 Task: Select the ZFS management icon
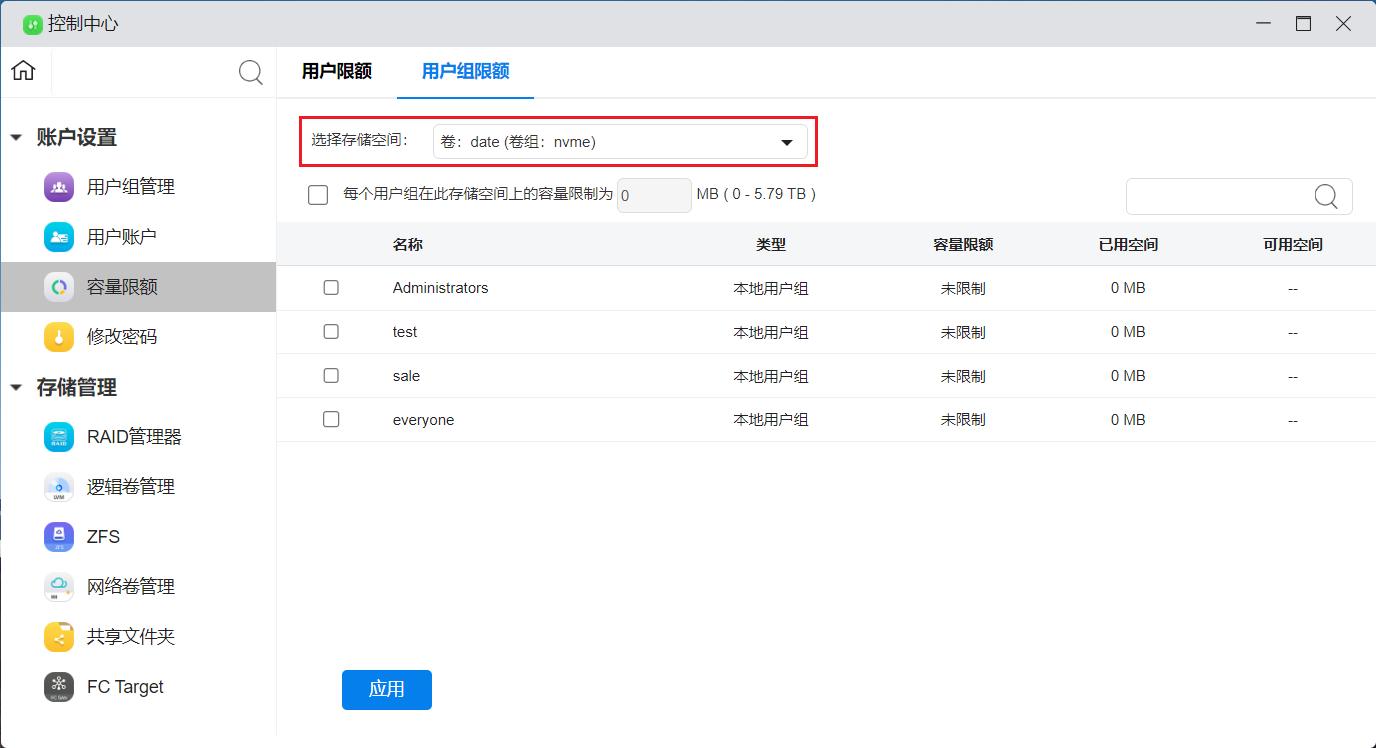(58, 536)
